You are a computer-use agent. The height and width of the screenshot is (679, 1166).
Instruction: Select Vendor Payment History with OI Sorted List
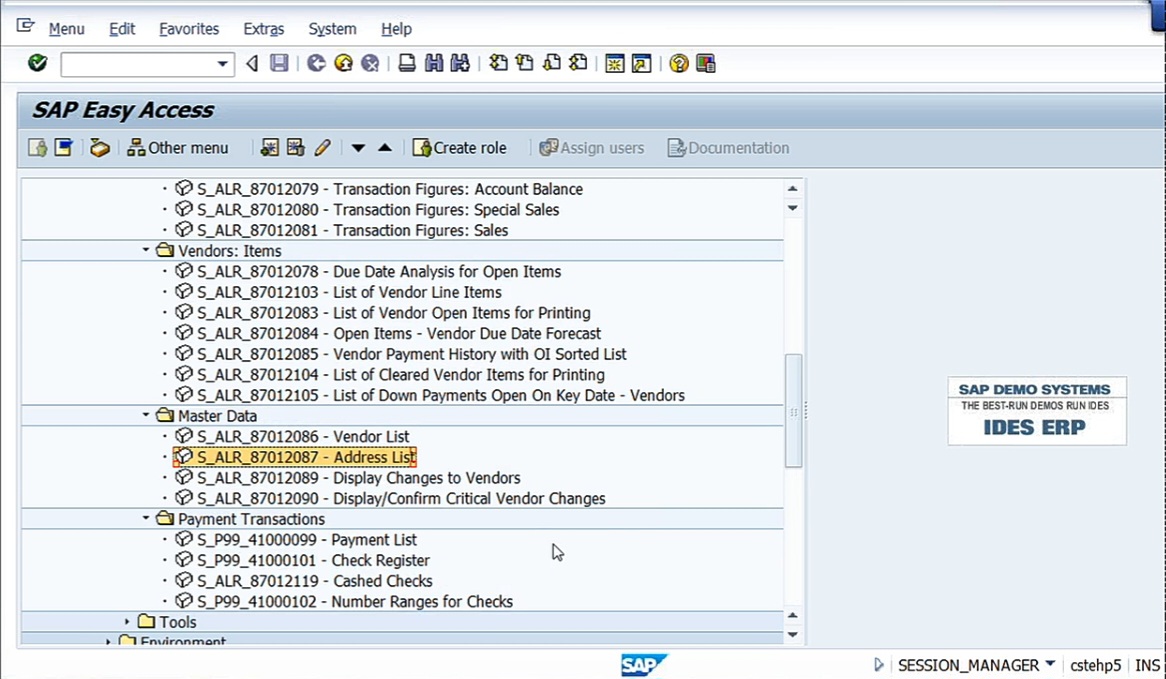(411, 354)
